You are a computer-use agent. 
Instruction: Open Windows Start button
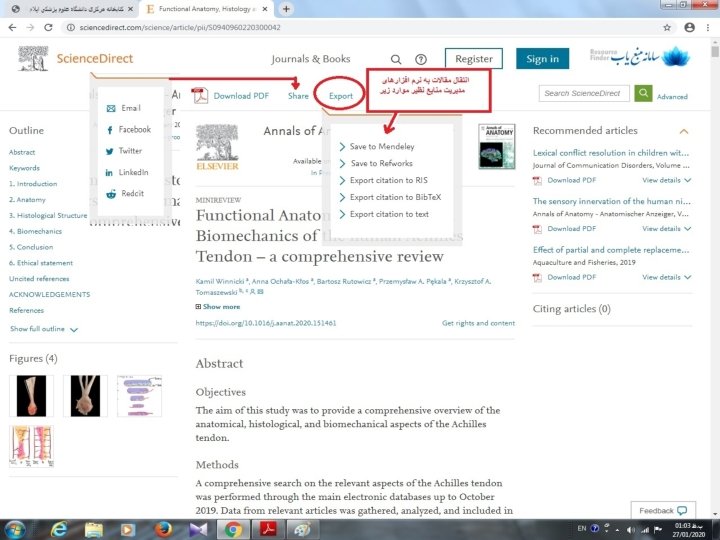pyautogui.click(x=15, y=530)
